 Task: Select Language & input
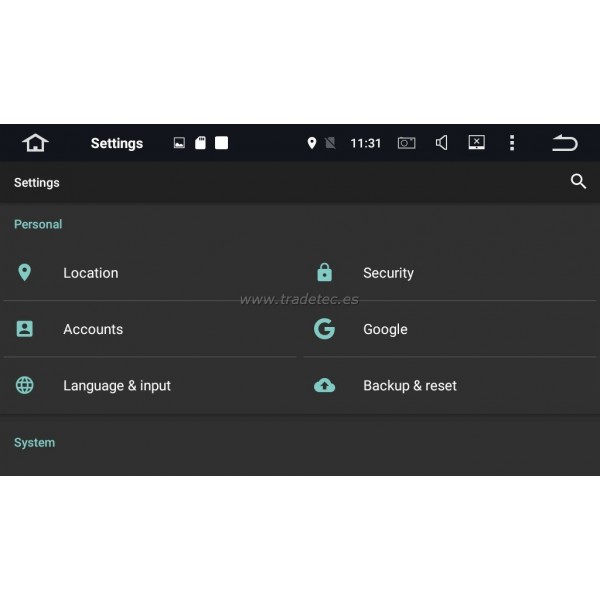tap(116, 385)
